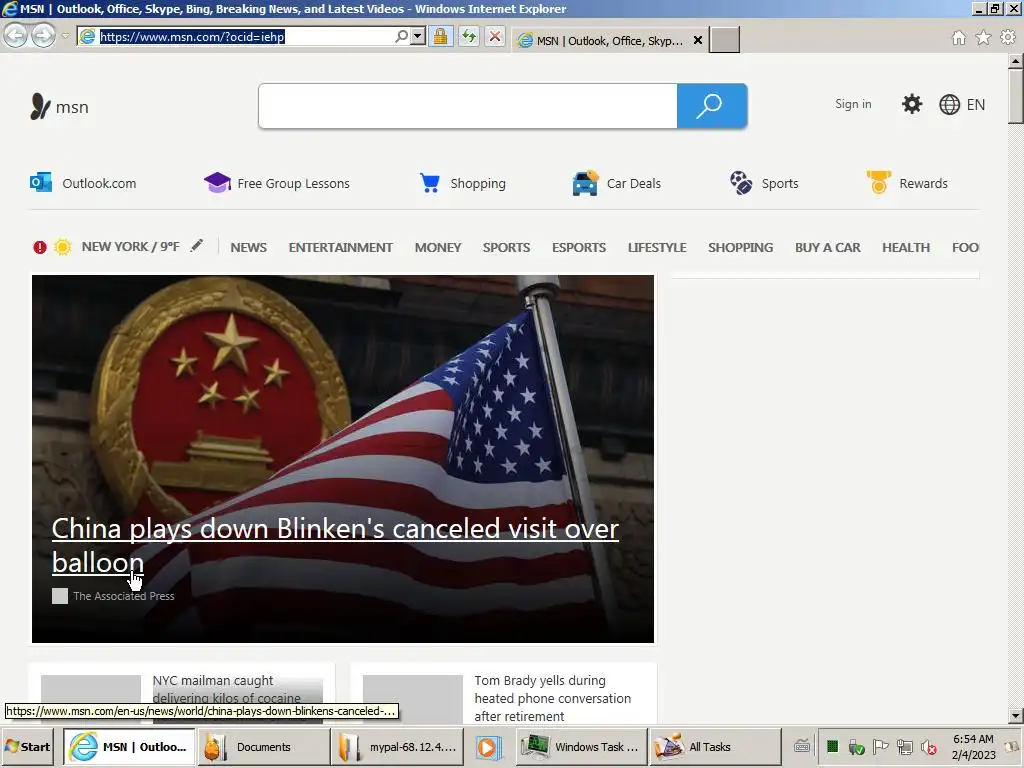Image resolution: width=1024 pixels, height=768 pixels.
Task: Open Tom Brady yells article
Action: click(x=552, y=698)
